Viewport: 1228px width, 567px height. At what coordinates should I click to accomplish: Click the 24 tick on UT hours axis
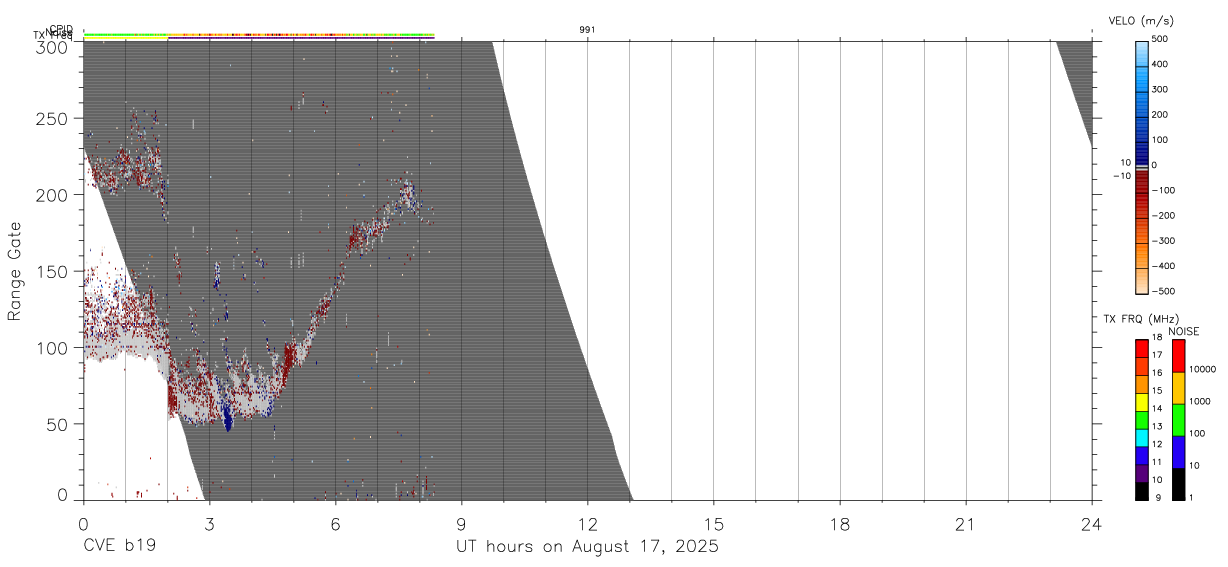(x=1092, y=524)
